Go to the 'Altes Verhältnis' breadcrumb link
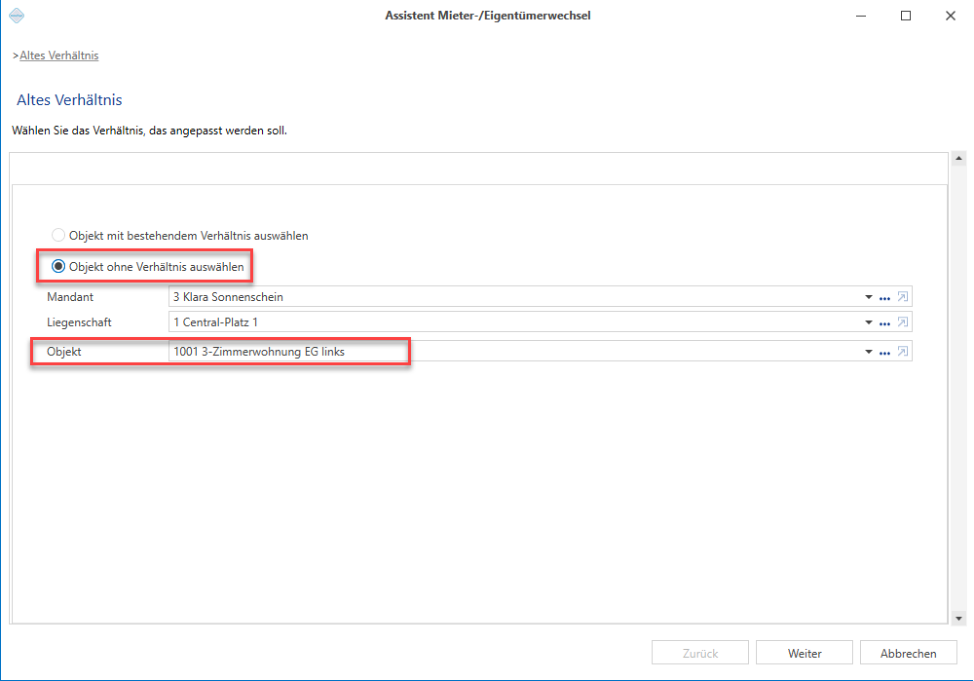Screen dimensions: 974x681 [59, 55]
